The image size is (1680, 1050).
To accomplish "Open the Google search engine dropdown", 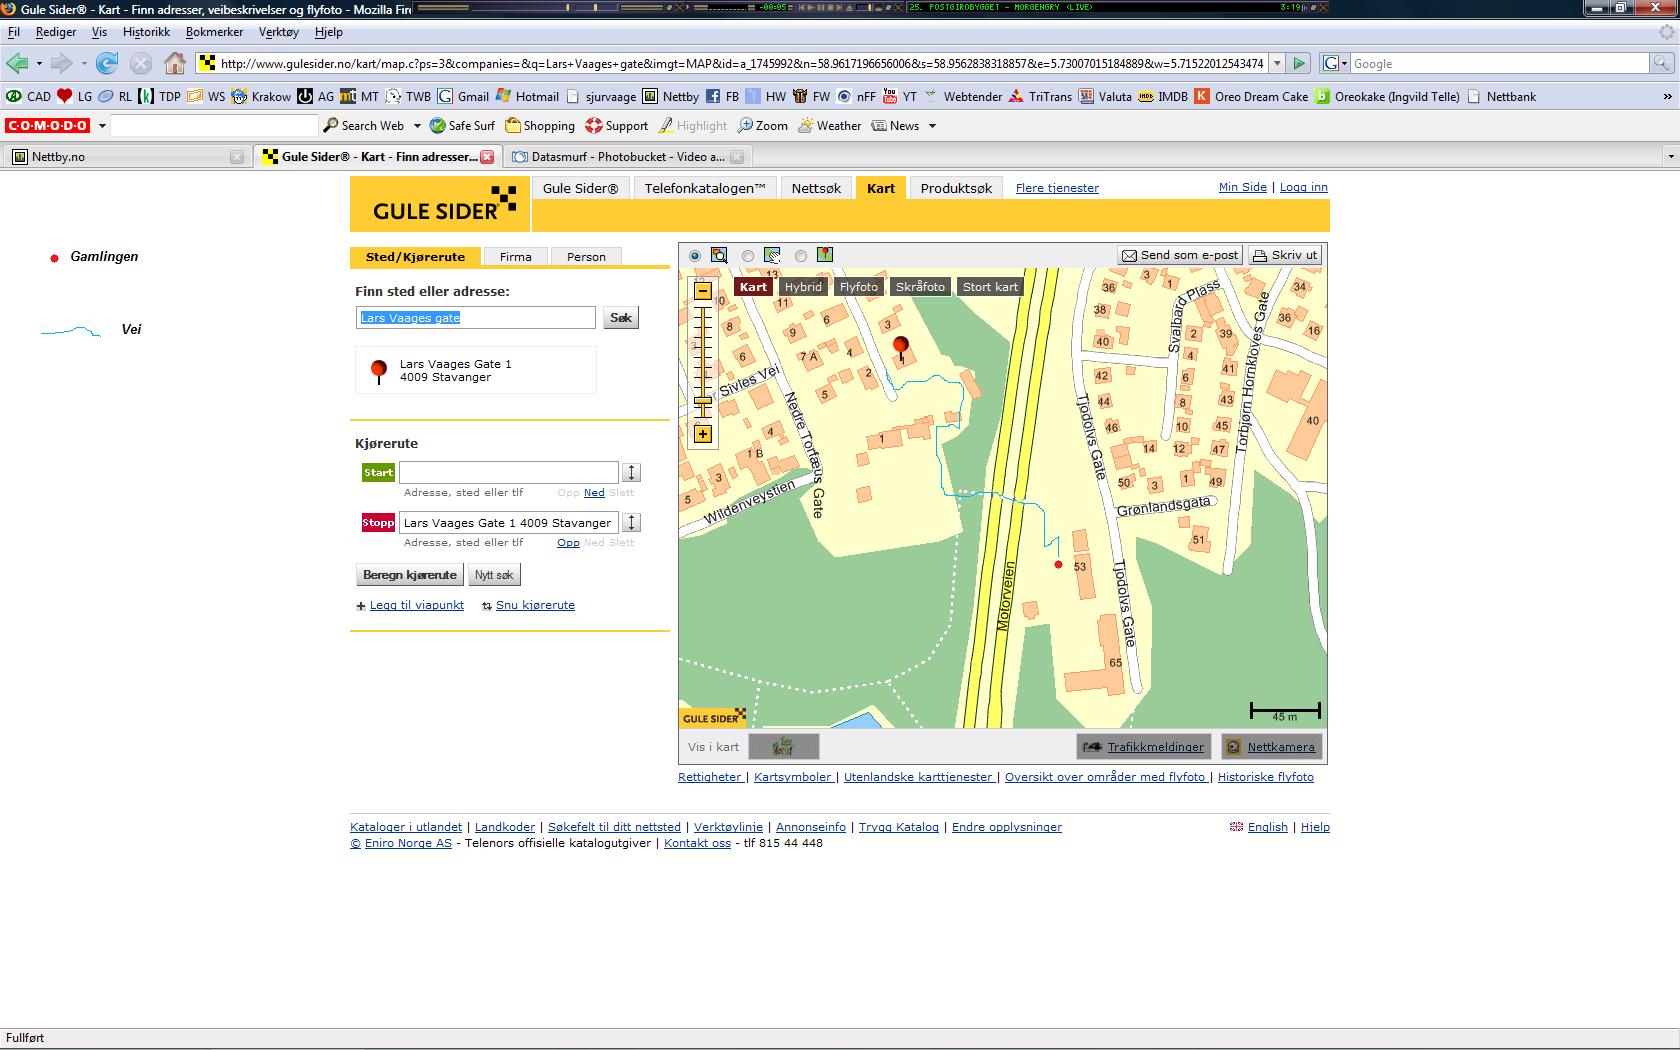I will pyautogui.click(x=1344, y=63).
